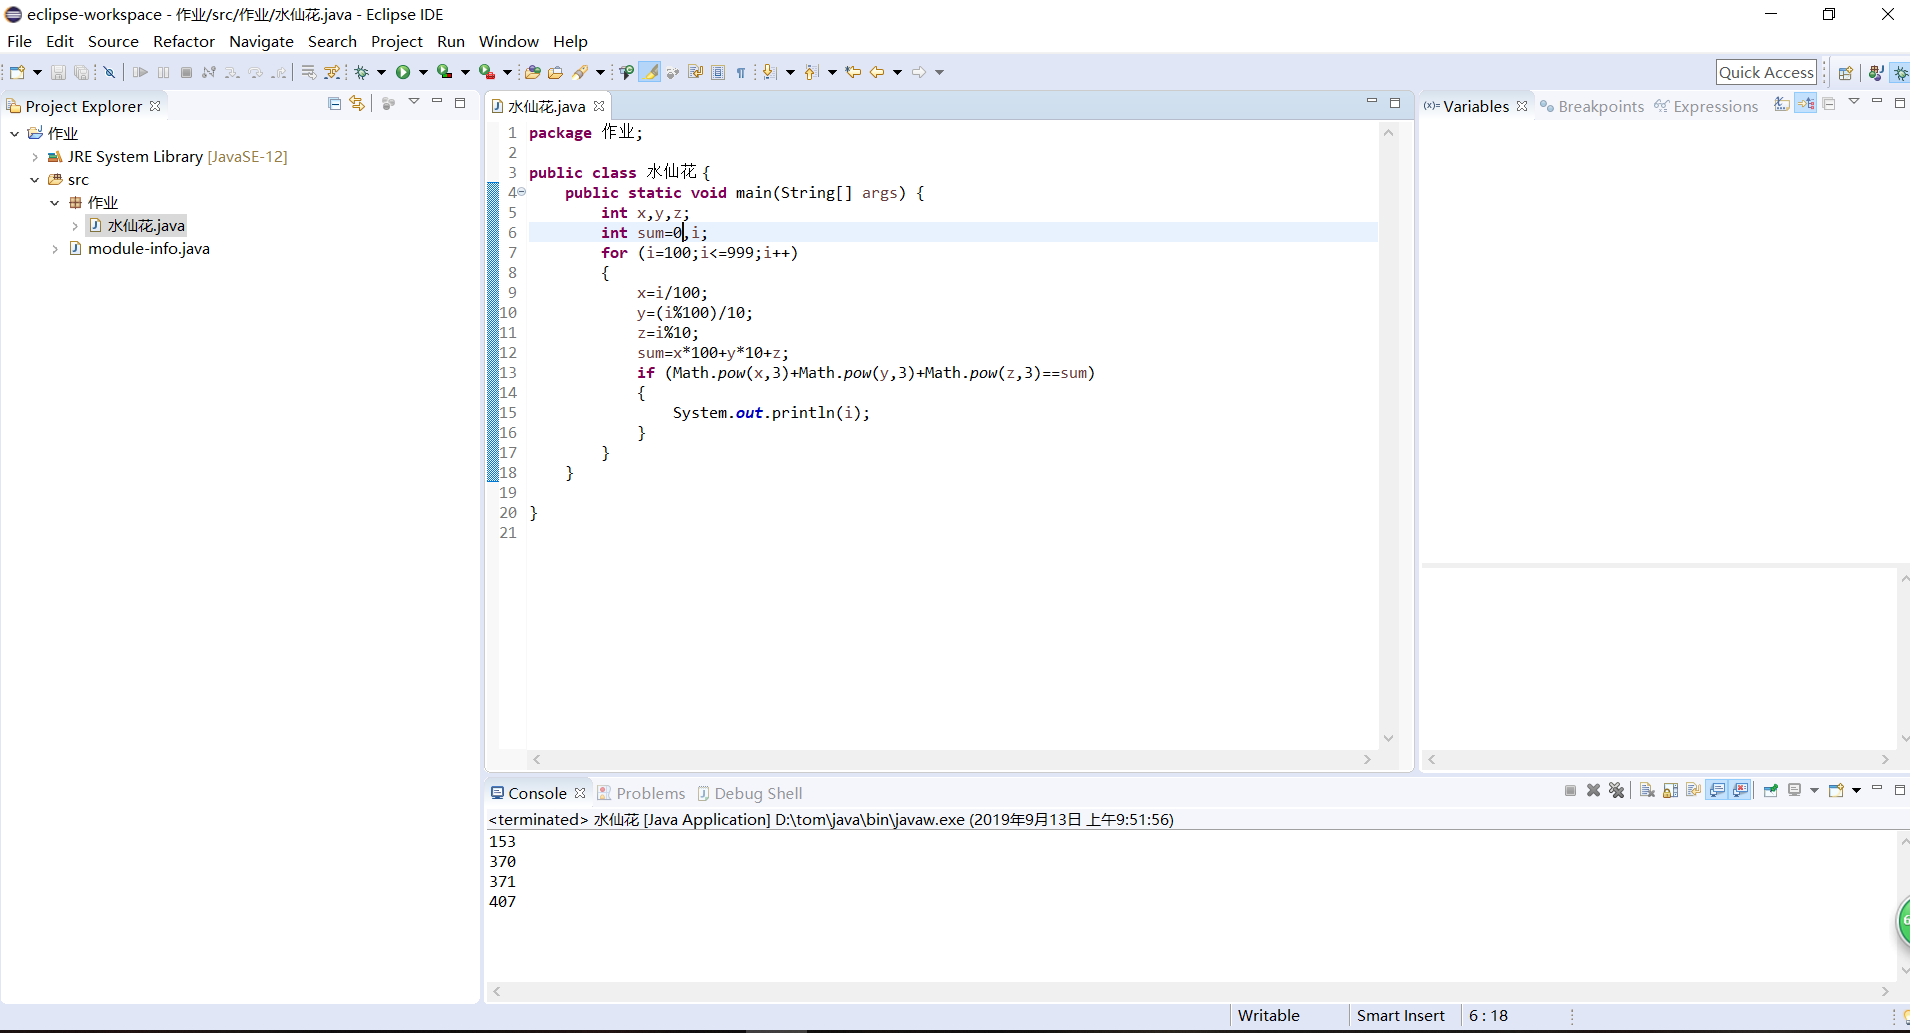1910x1033 pixels.
Task: Toggle Show Console on Standard Out
Action: pos(1717,790)
